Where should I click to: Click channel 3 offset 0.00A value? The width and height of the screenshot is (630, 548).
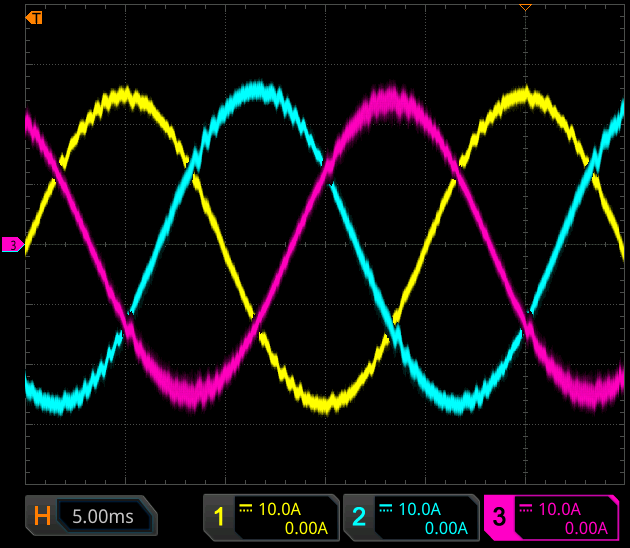(586, 528)
